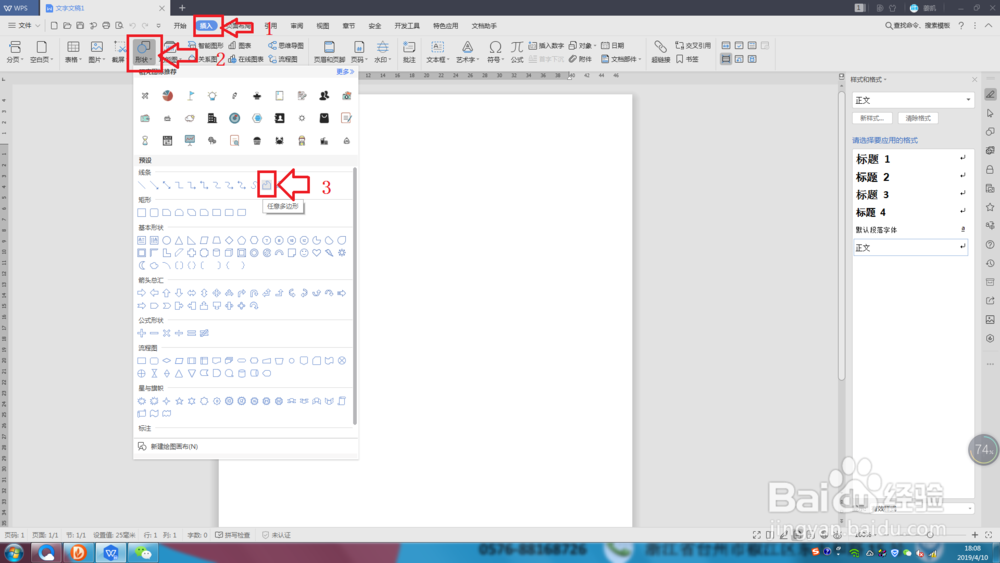1000x563 pixels.
Task: Switch to the 审阅 Review tab
Action: pyautogui.click(x=297, y=26)
